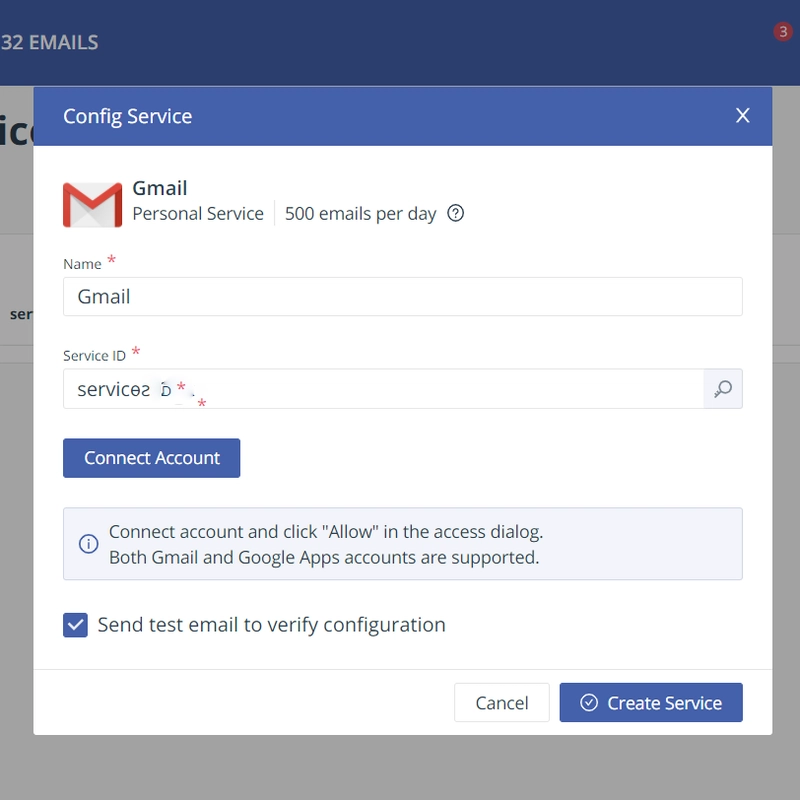
Task: Click the info icon in the notice box
Action: [x=88, y=544]
